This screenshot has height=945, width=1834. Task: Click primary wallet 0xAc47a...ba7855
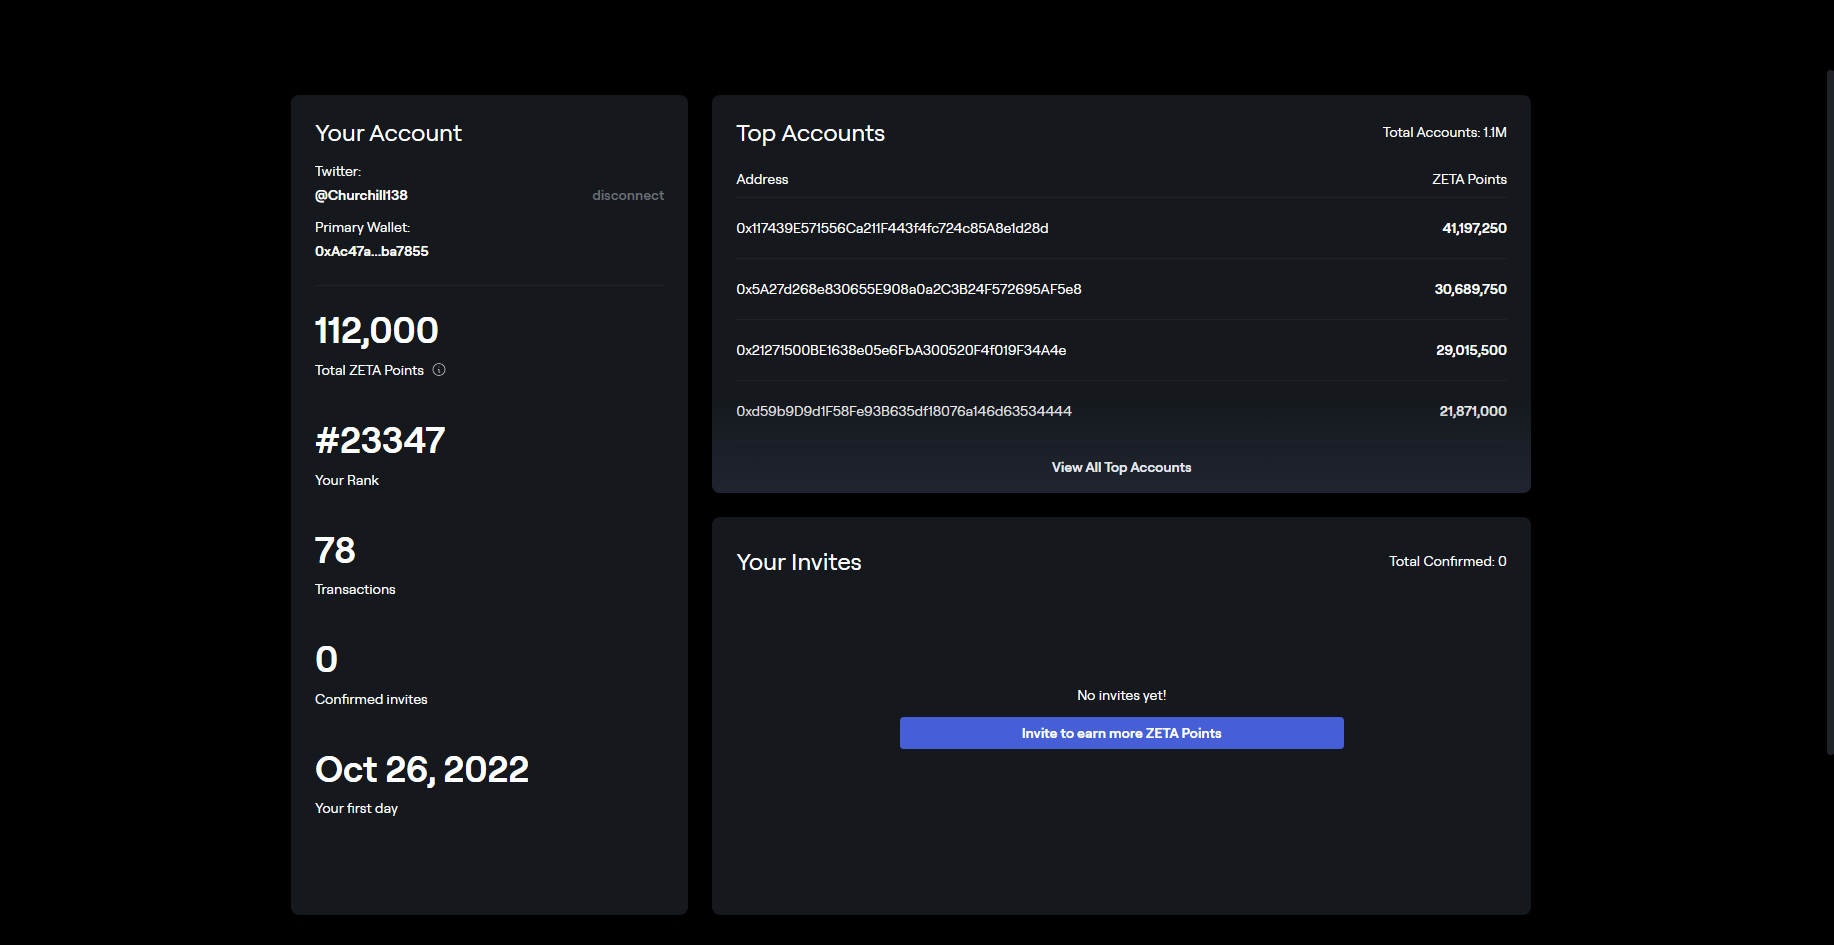tap(371, 251)
